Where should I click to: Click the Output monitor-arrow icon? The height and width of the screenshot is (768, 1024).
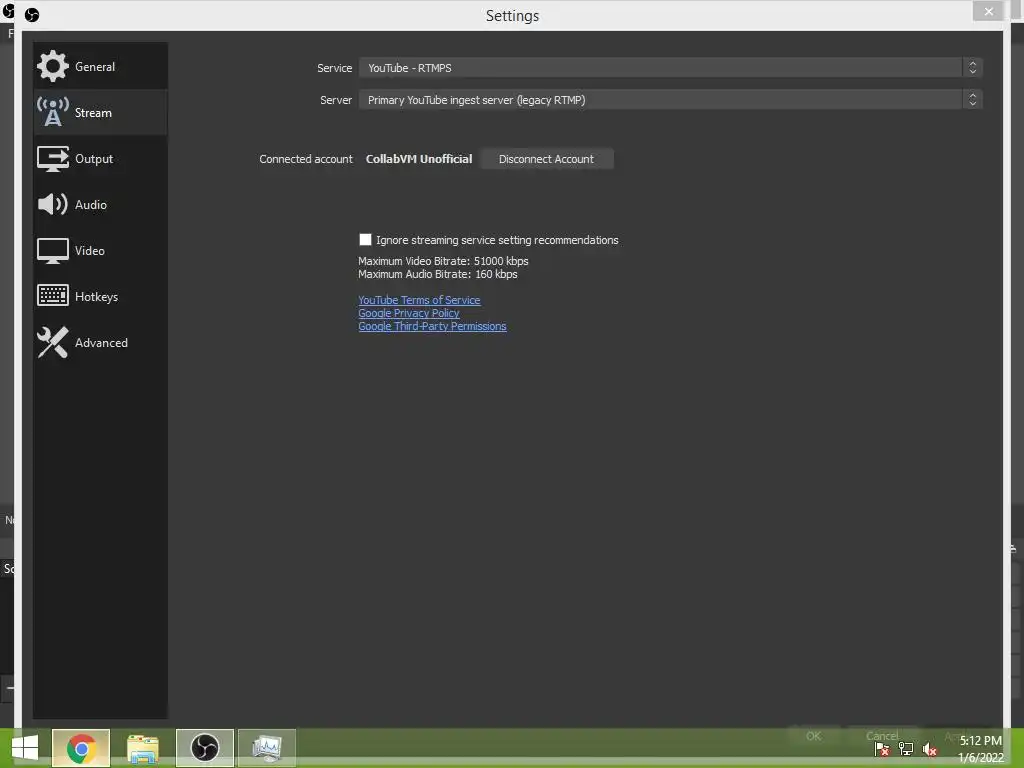pos(52,159)
